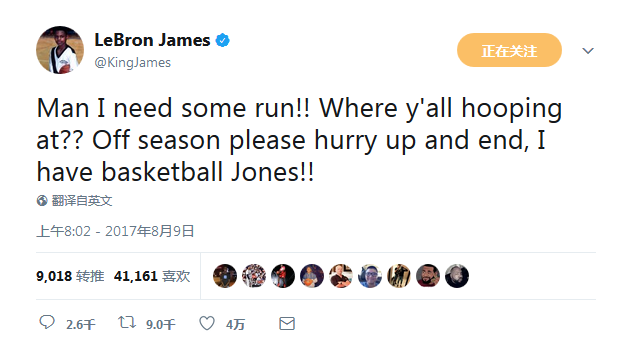
Task: Click the retweet arrows icon
Action: tap(127, 323)
